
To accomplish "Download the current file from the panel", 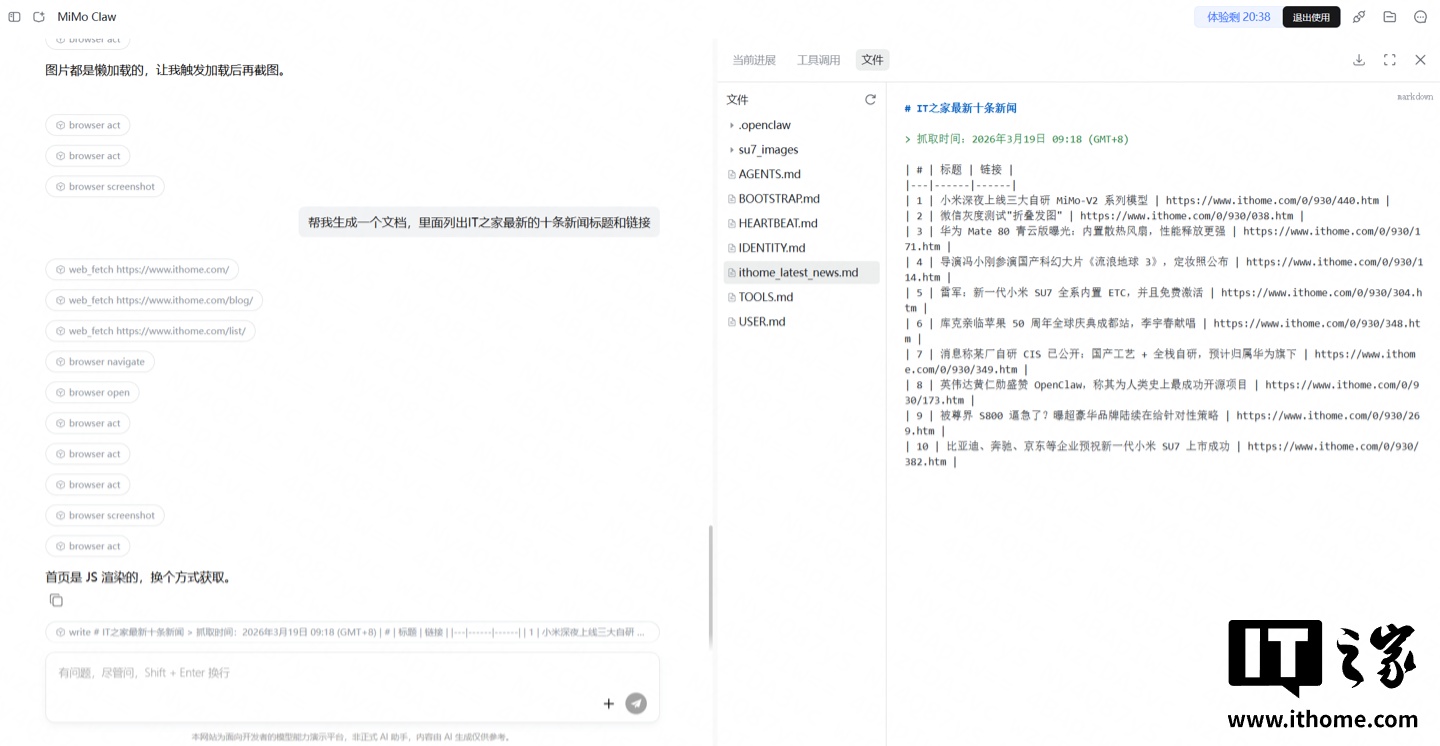I will click(1359, 60).
